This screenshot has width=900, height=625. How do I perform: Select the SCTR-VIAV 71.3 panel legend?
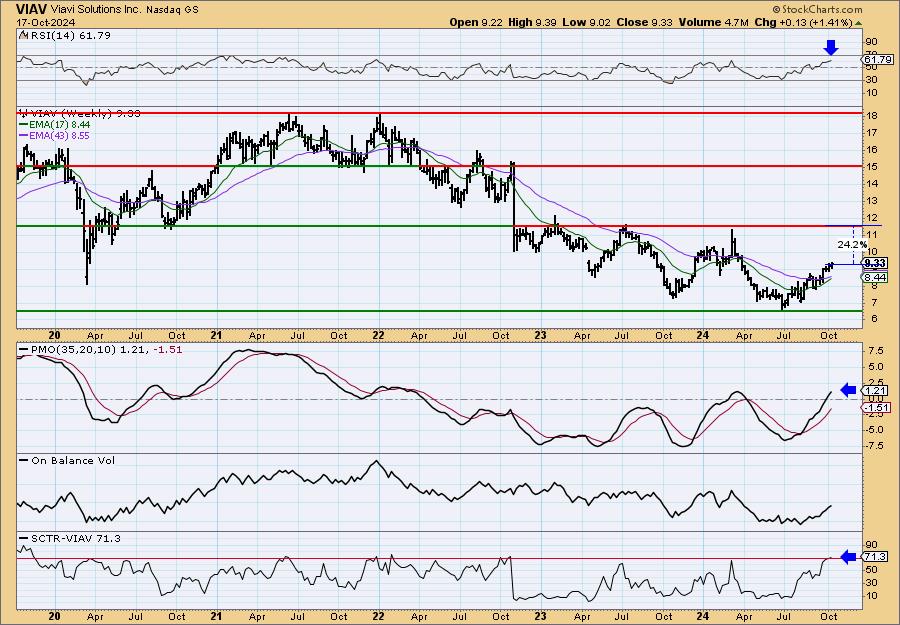70,538
